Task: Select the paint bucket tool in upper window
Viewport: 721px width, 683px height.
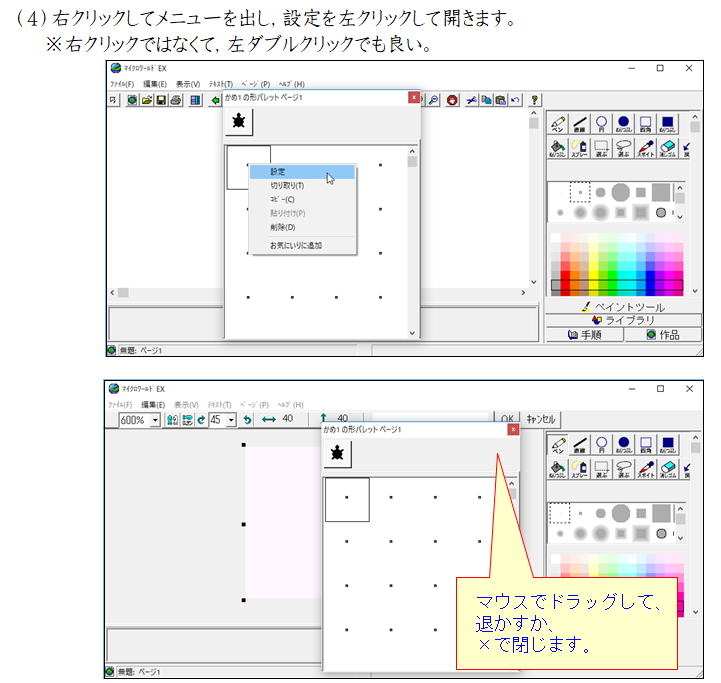Action: 558,148
